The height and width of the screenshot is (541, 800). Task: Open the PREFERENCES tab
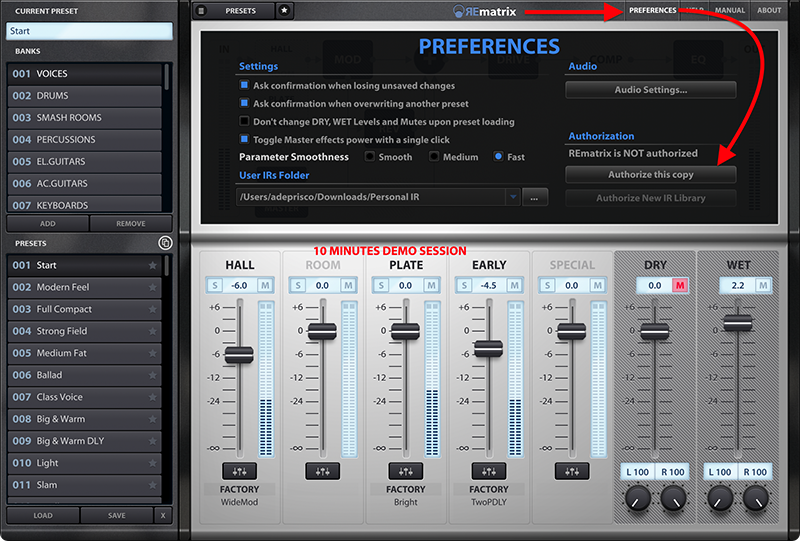point(653,10)
